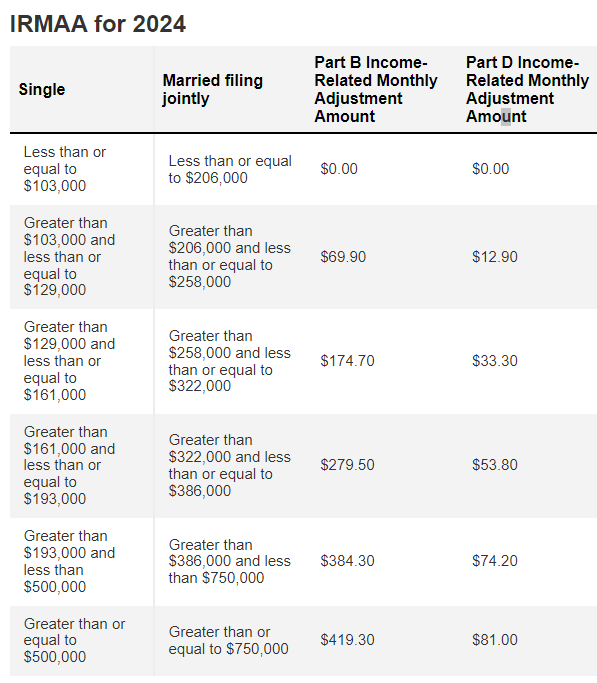Select the $74.20 Part D amount

(495, 561)
